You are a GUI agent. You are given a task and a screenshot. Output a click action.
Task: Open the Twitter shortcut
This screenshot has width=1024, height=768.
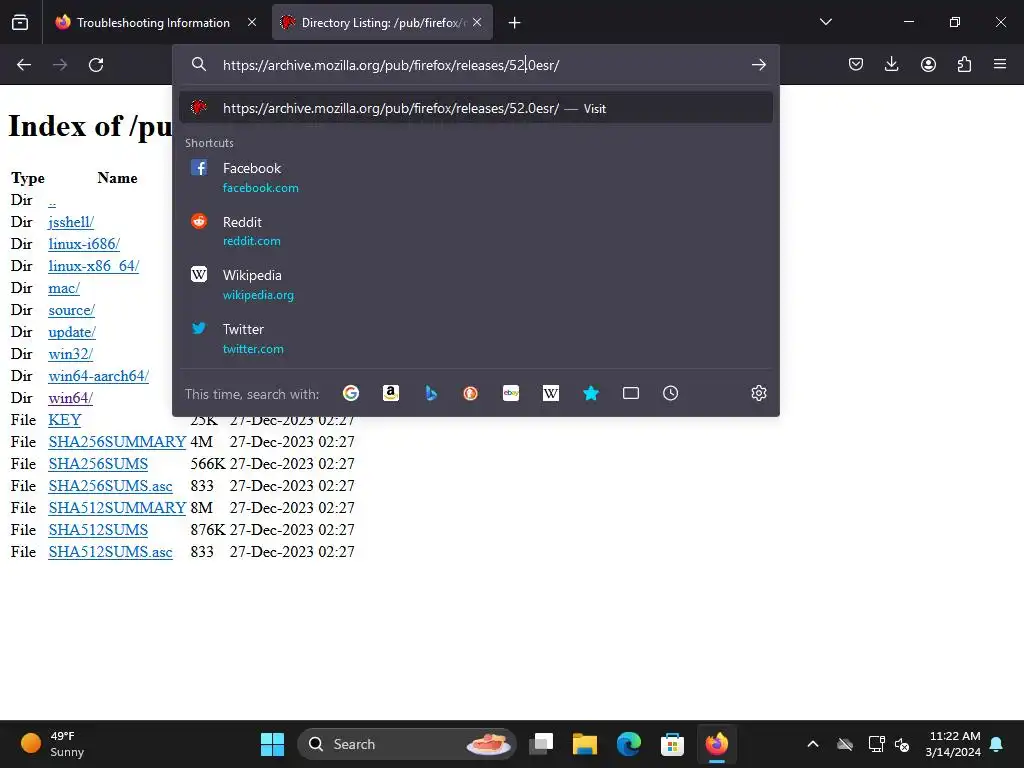(475, 338)
